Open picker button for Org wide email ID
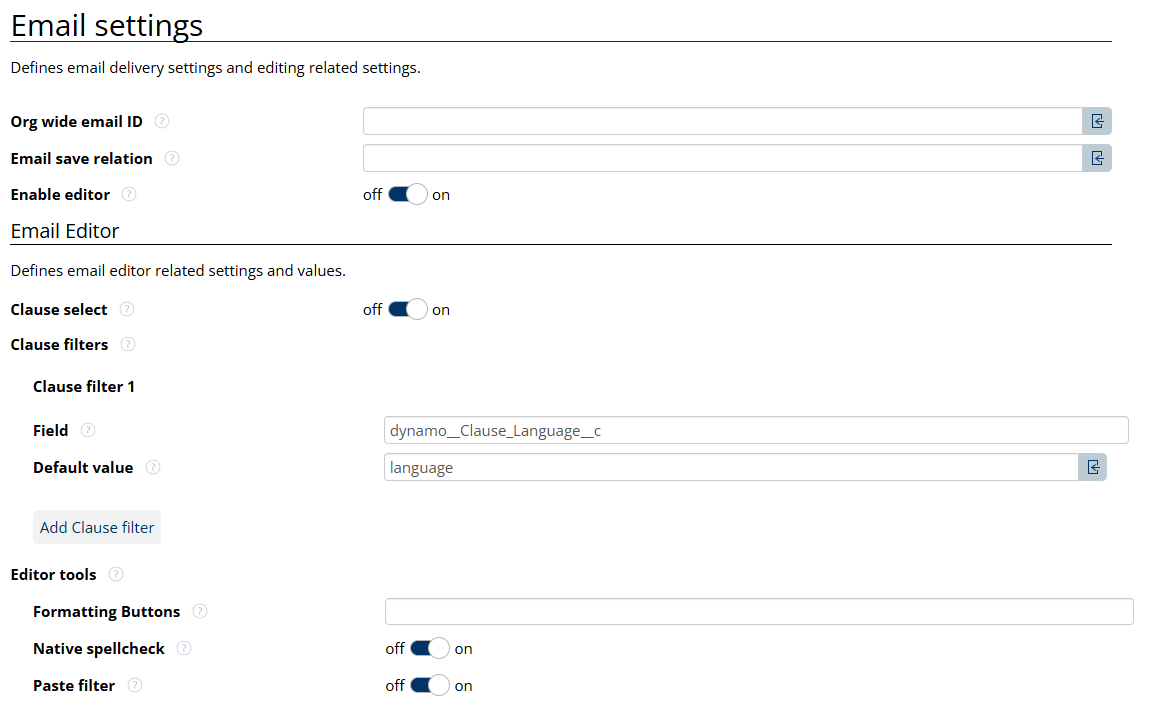The image size is (1161, 715). point(1097,121)
